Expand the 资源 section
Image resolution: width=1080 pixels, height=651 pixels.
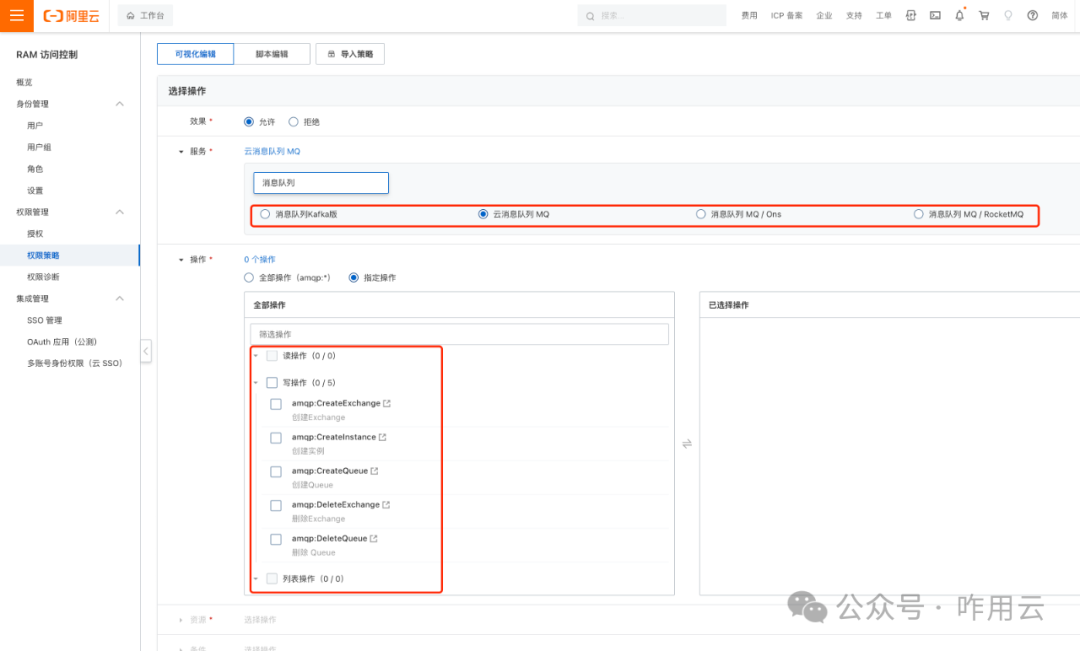click(181, 620)
